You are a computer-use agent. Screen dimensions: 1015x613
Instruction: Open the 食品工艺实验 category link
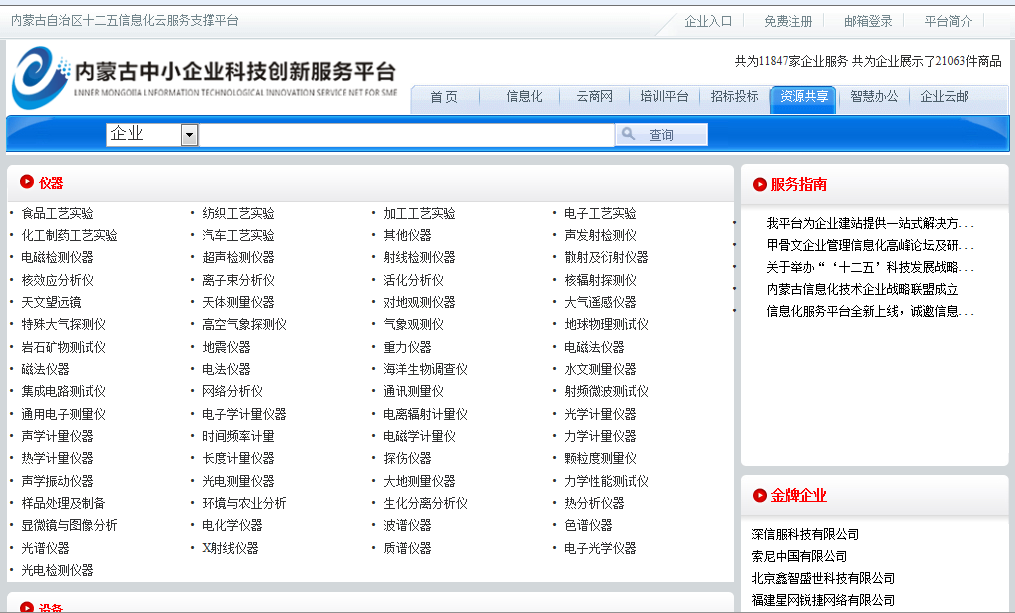(58, 213)
